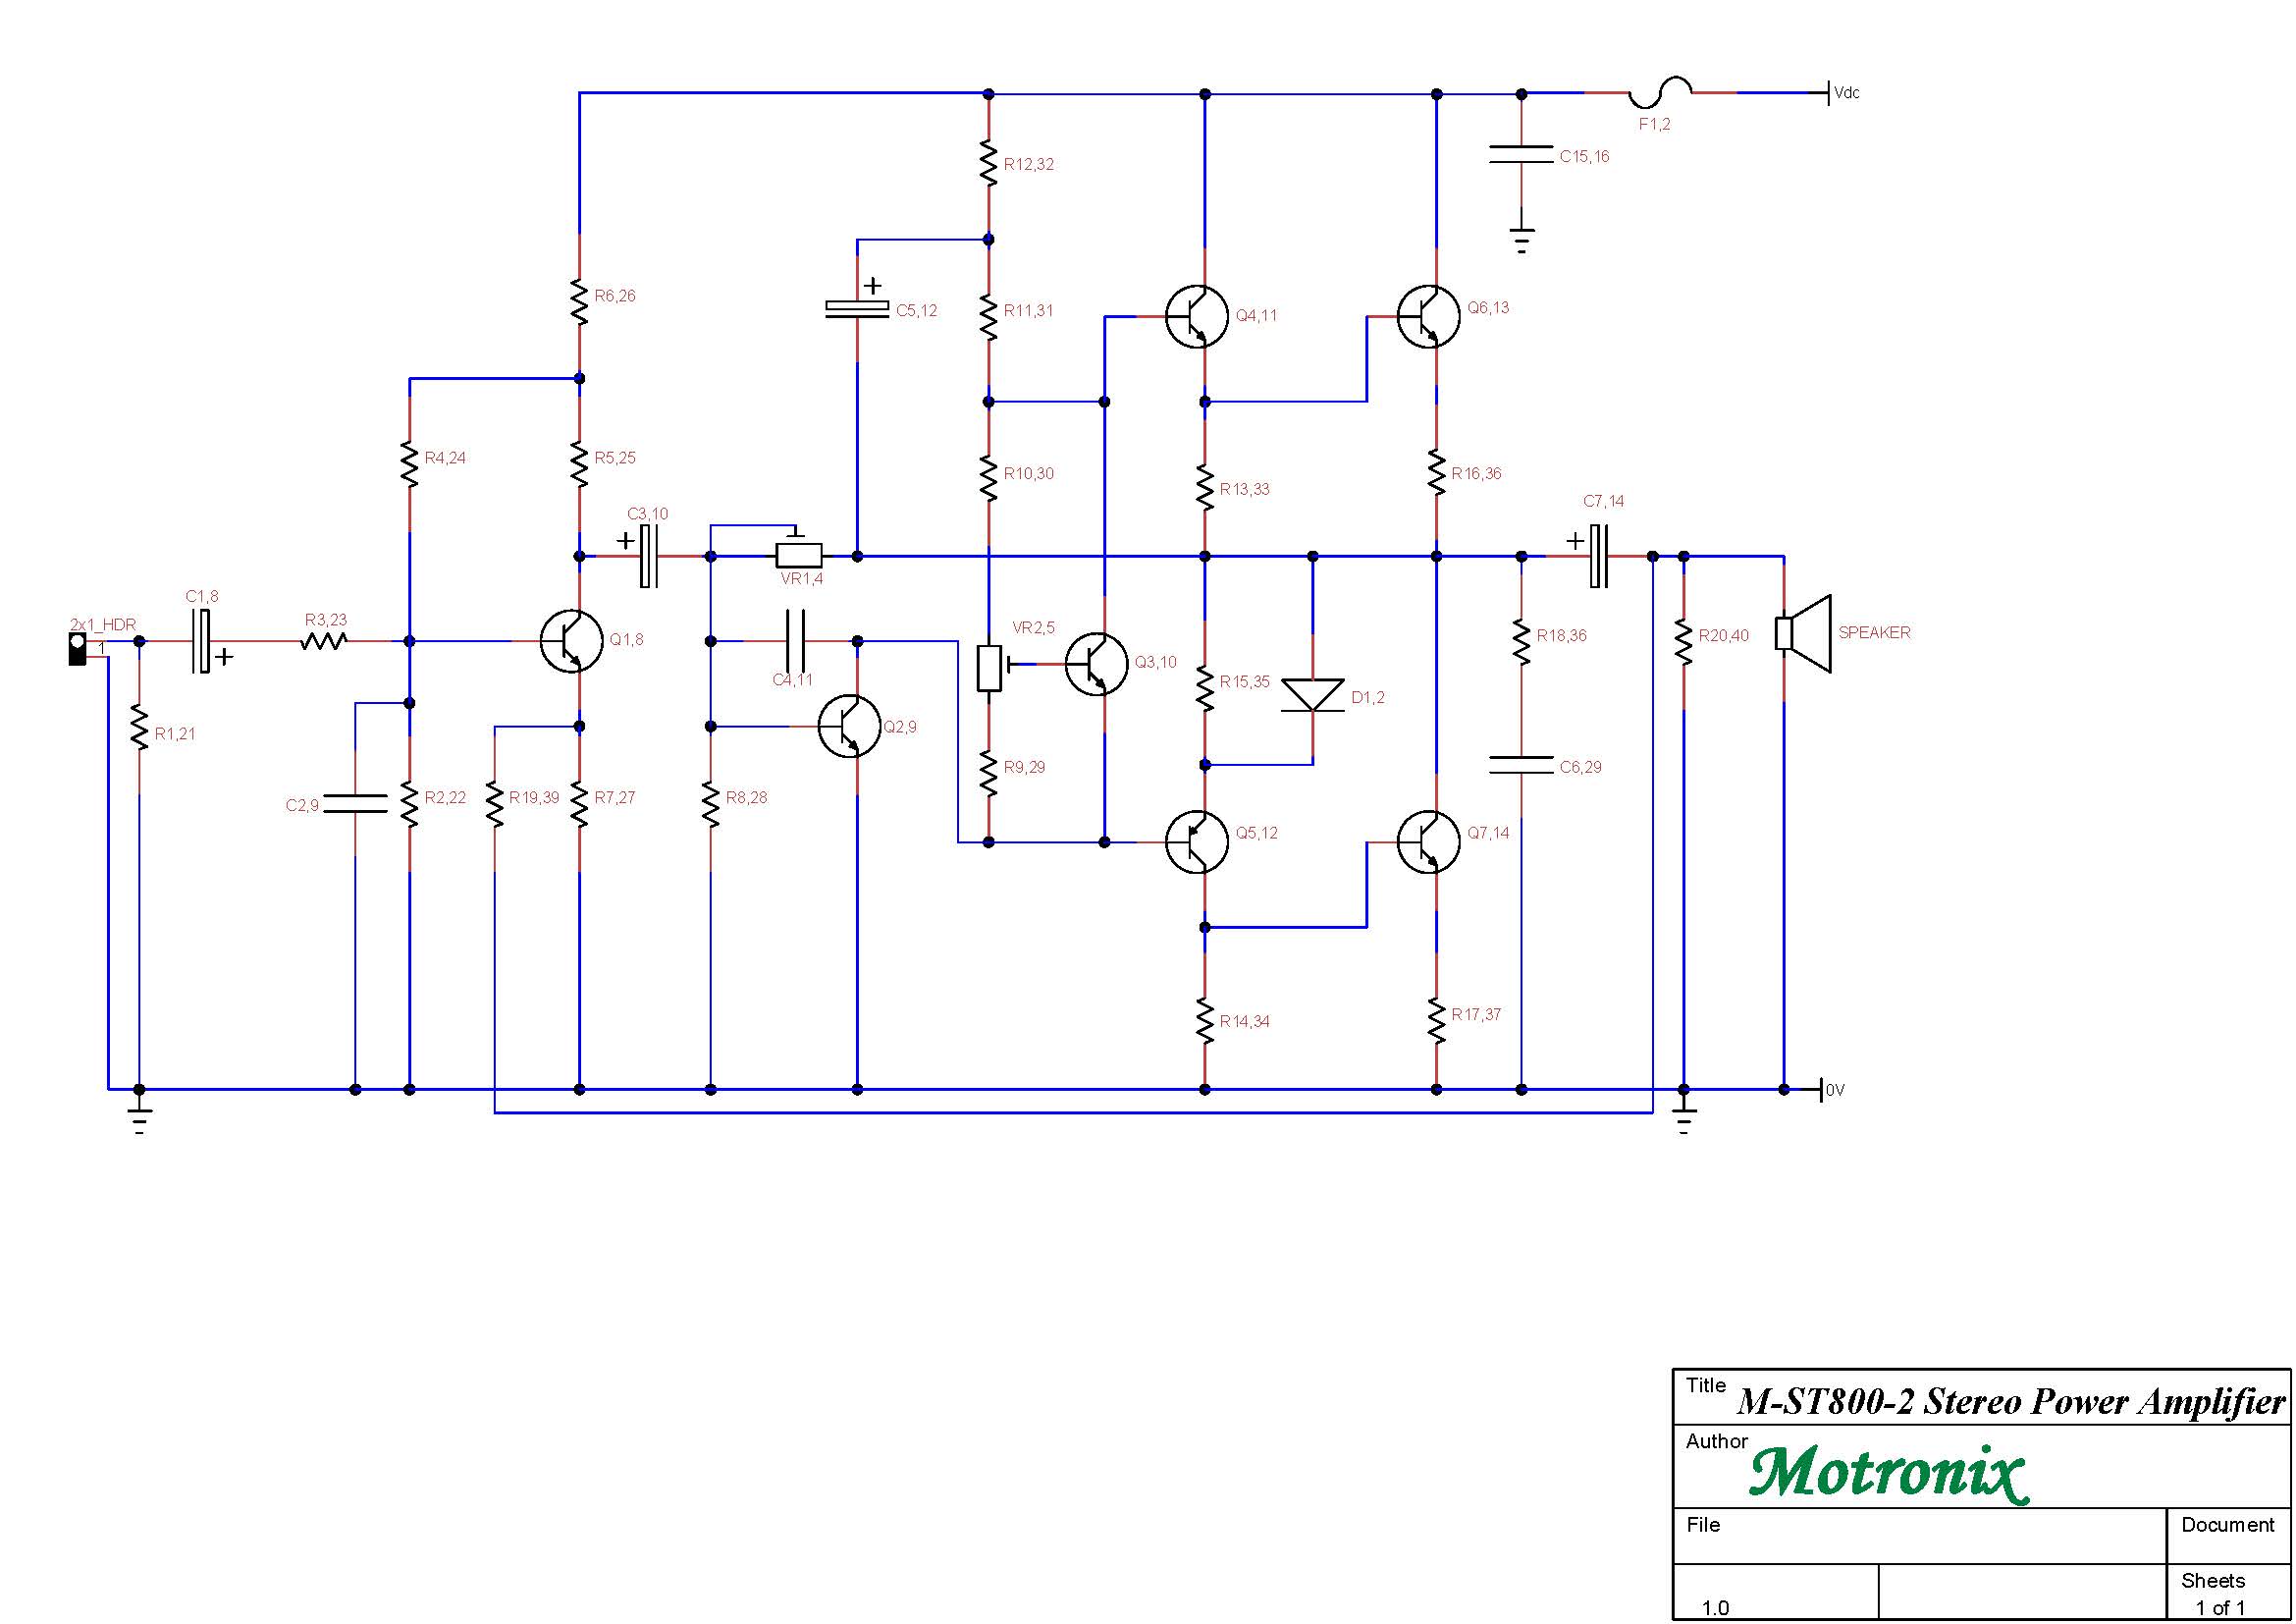Click the 0V terminal label

tap(1836, 1090)
